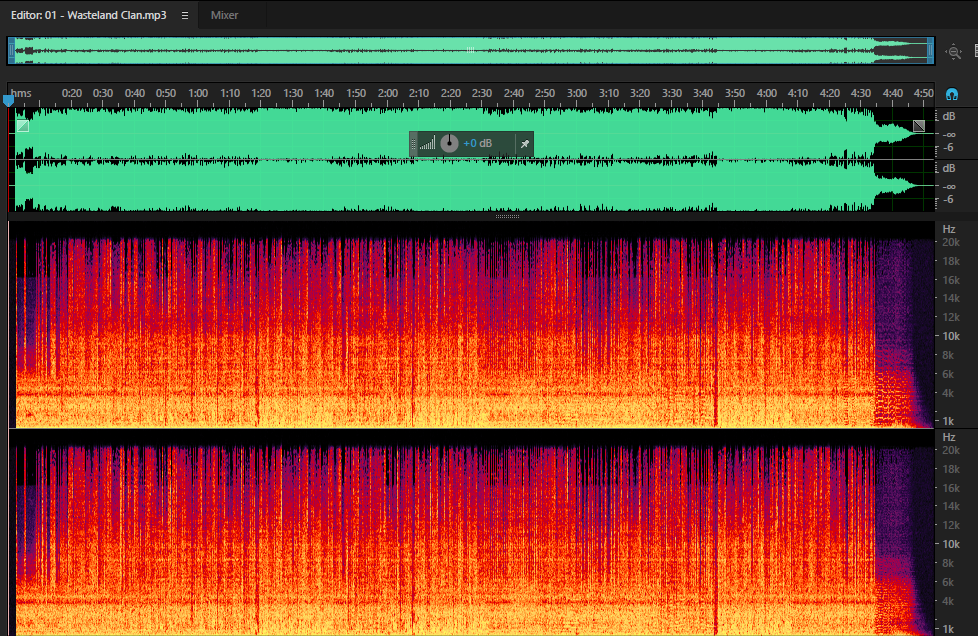The width and height of the screenshot is (978, 636).
Task: Pin the HUD with the pushpin icon
Action: 525,144
